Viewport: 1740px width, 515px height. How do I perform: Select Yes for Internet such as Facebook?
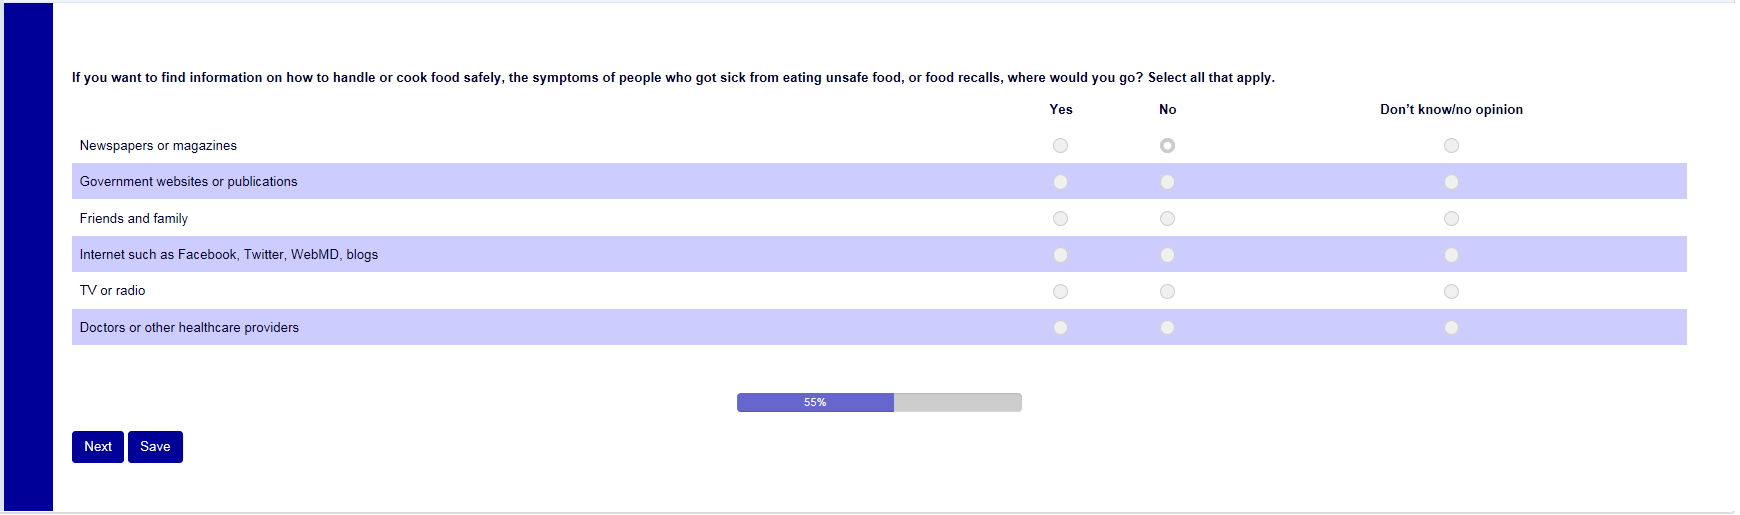[x=1060, y=255]
